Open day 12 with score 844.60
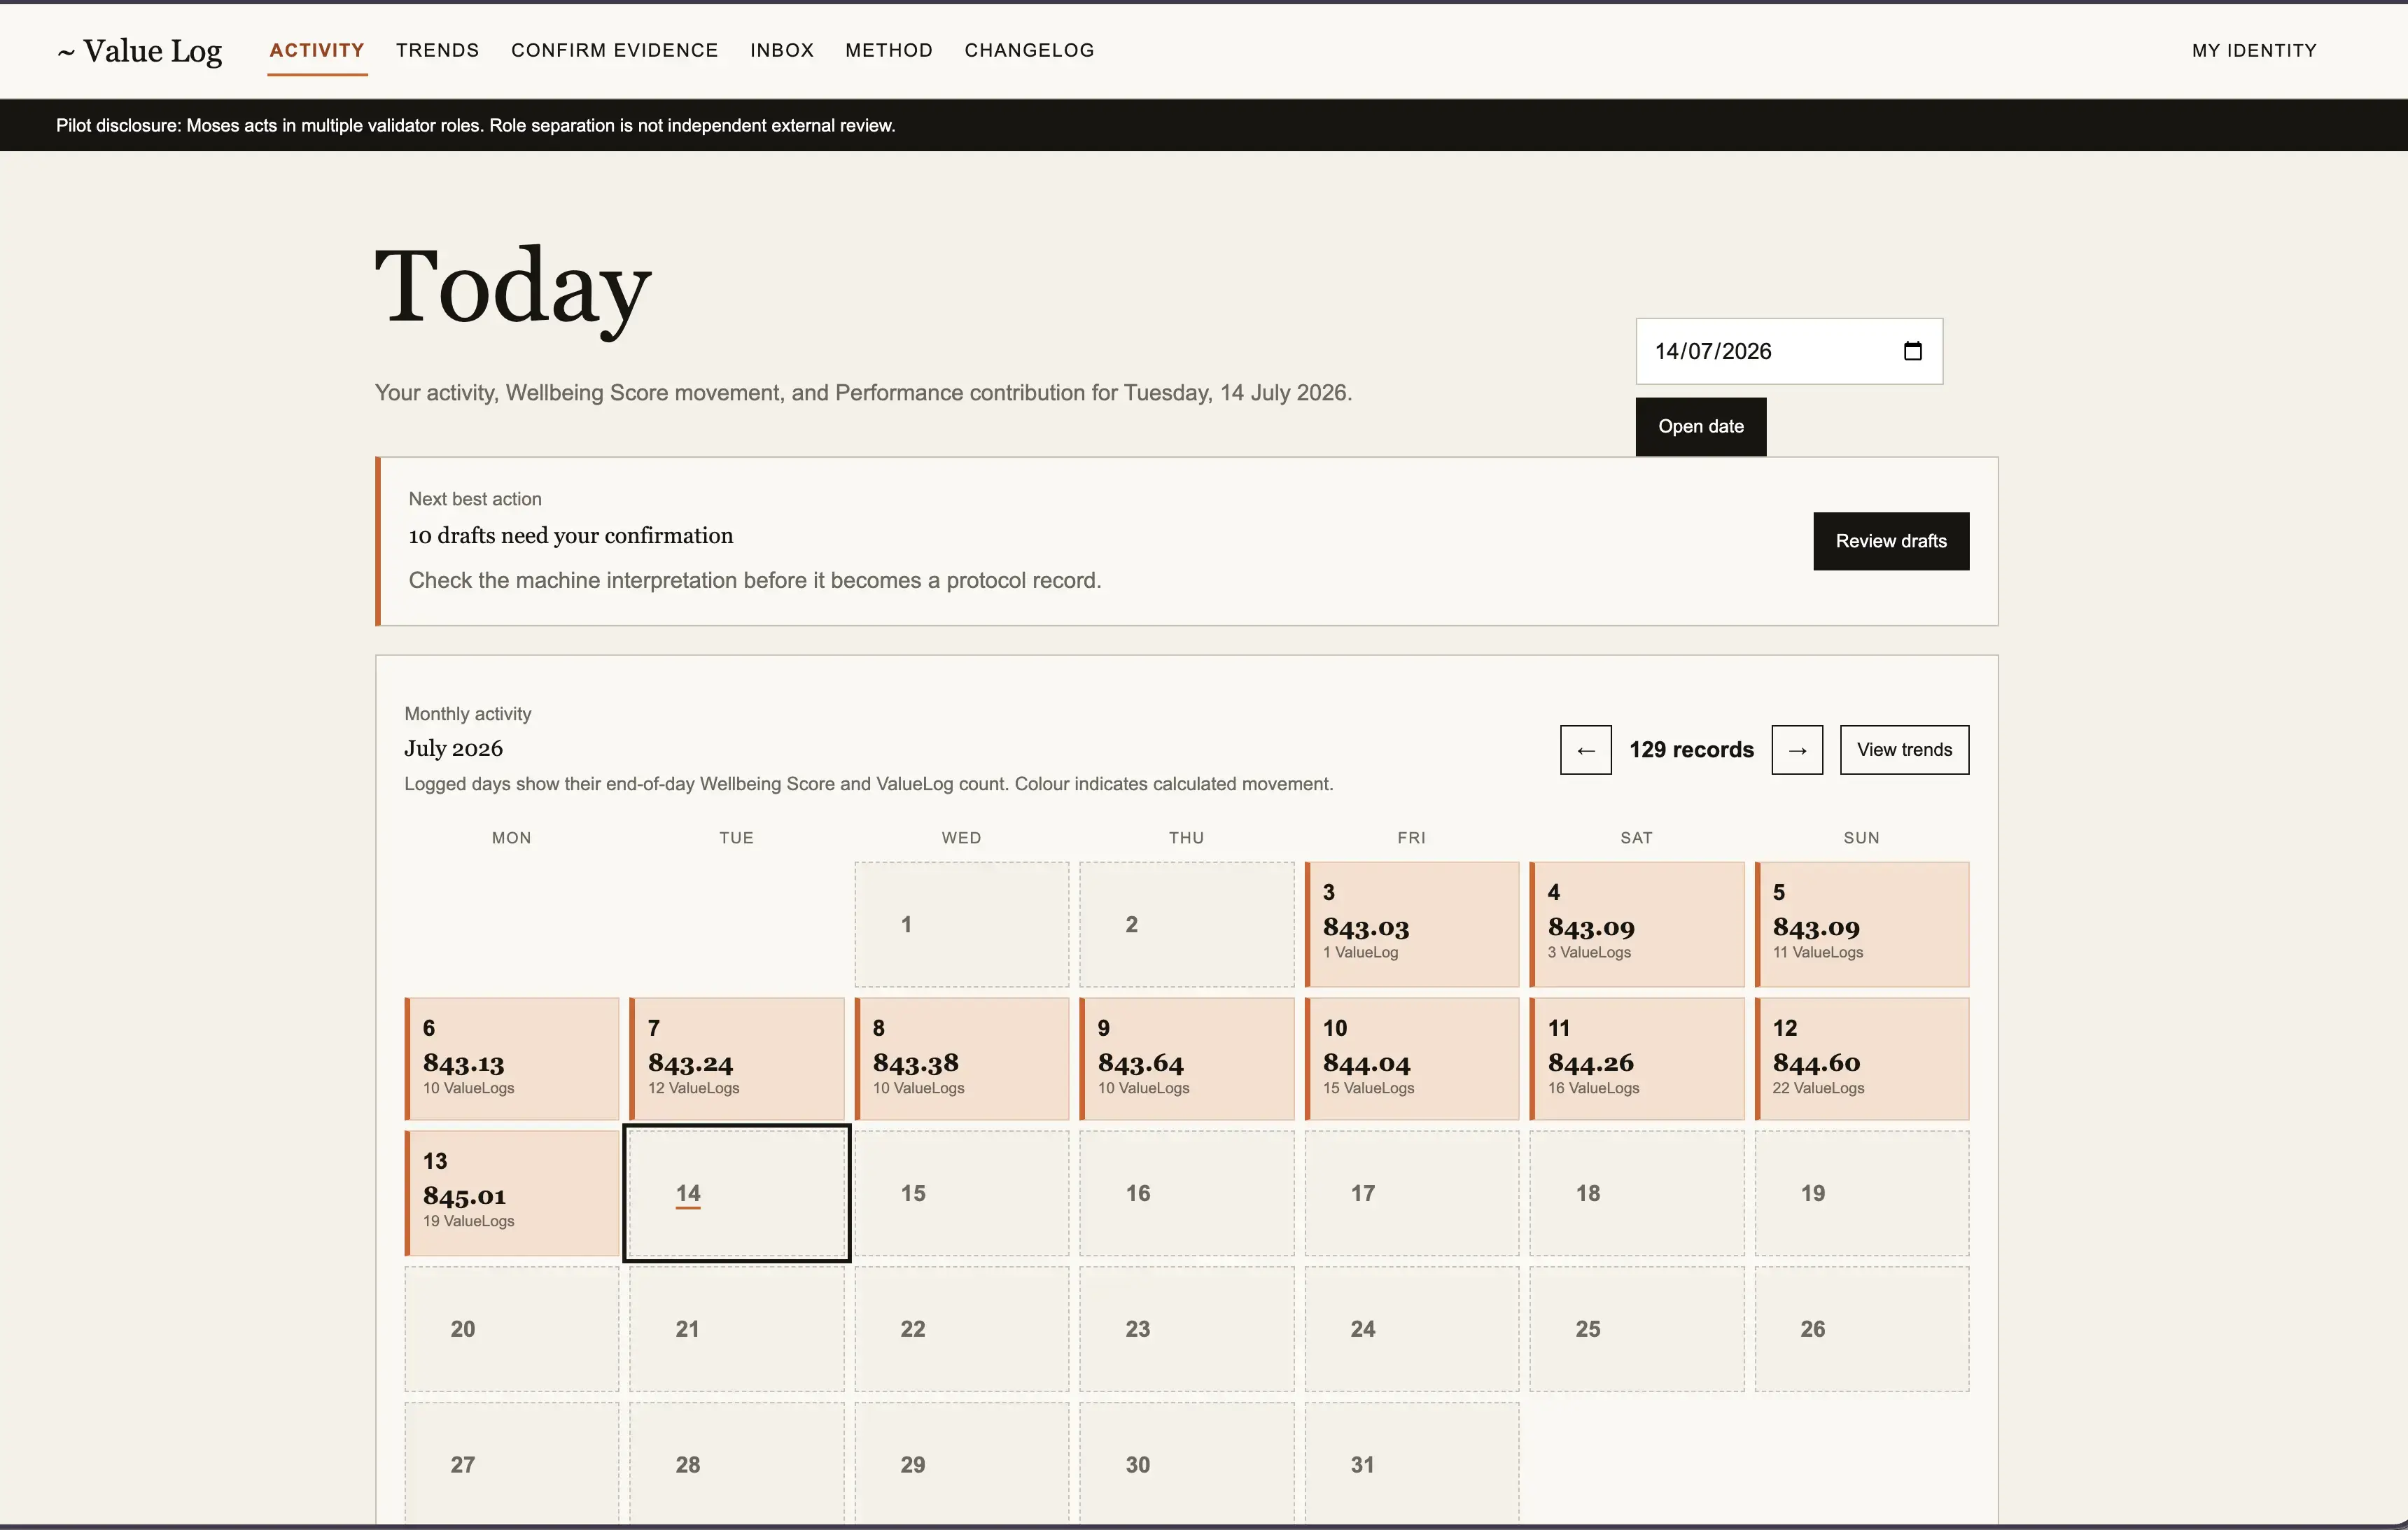Image resolution: width=2408 pixels, height=1530 pixels. click(1861, 1059)
